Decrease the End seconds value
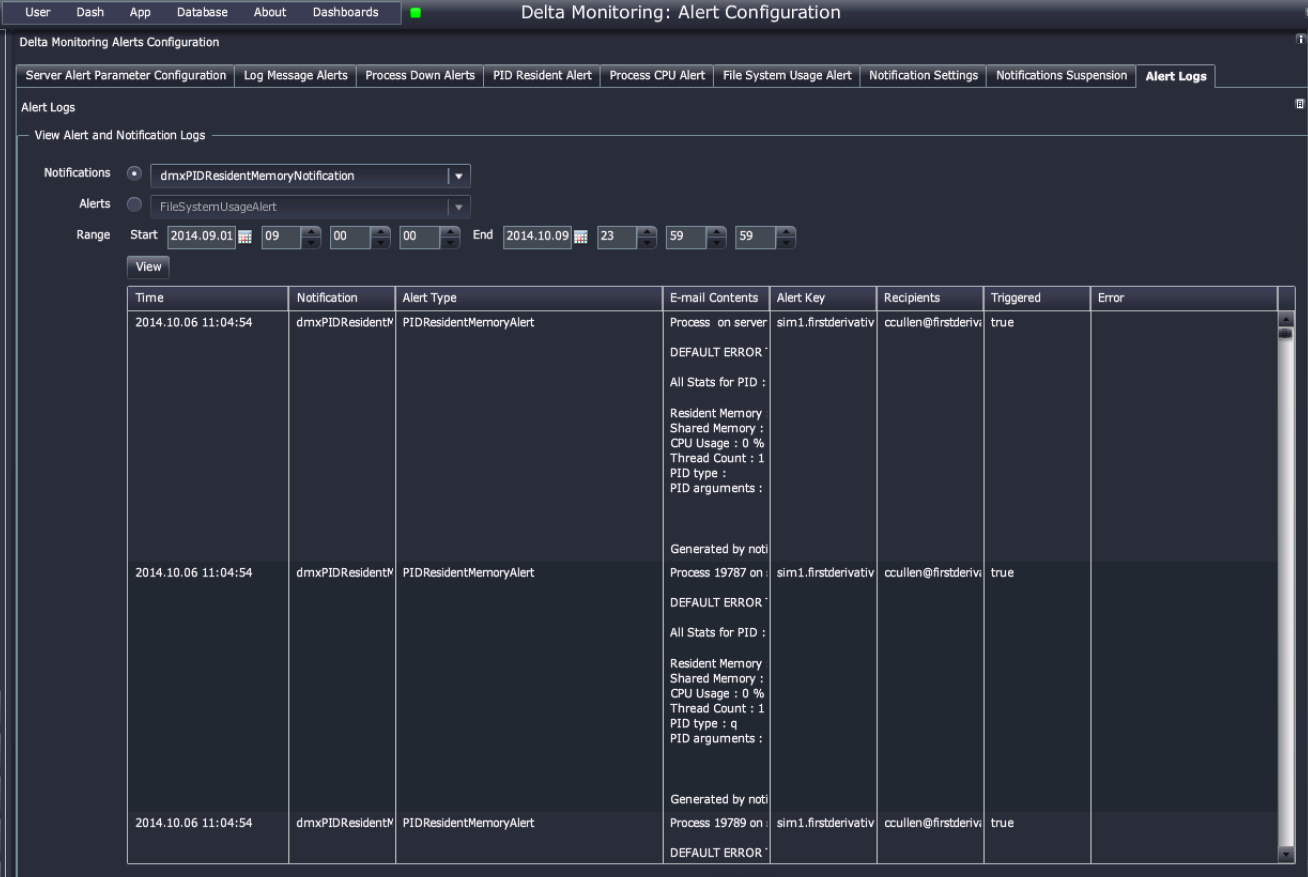This screenshot has width=1308, height=877. [x=786, y=243]
